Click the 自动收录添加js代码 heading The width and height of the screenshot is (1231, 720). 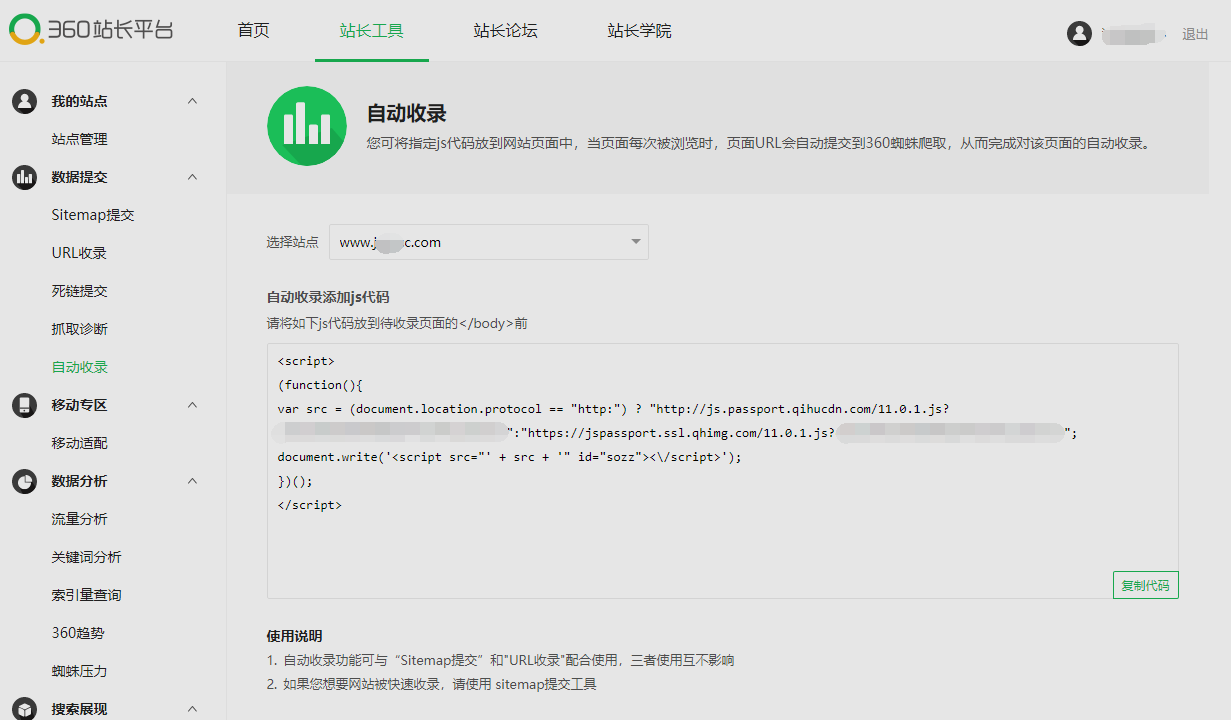click(x=328, y=297)
